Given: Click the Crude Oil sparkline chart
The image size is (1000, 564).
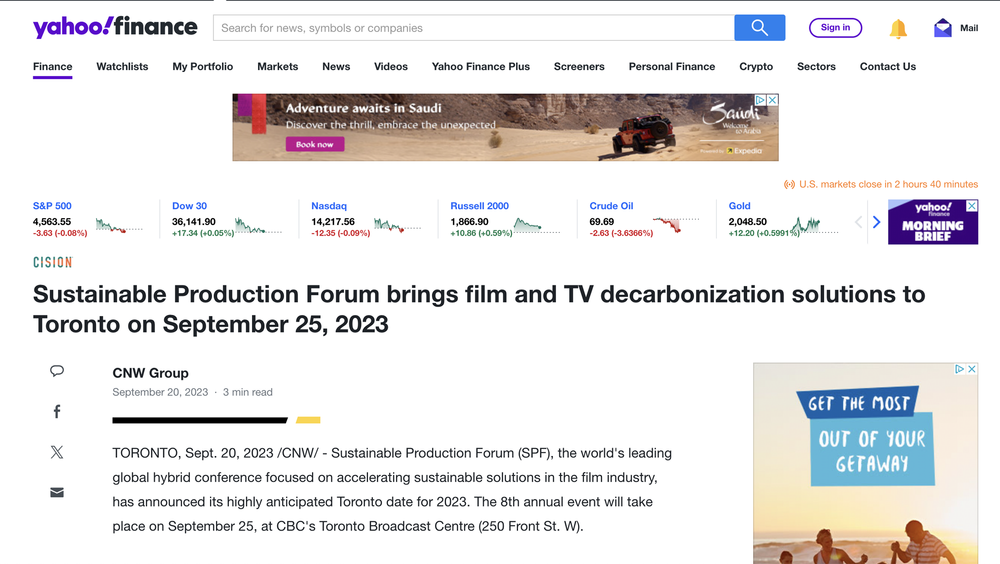Looking at the screenshot, I should pyautogui.click(x=676, y=225).
